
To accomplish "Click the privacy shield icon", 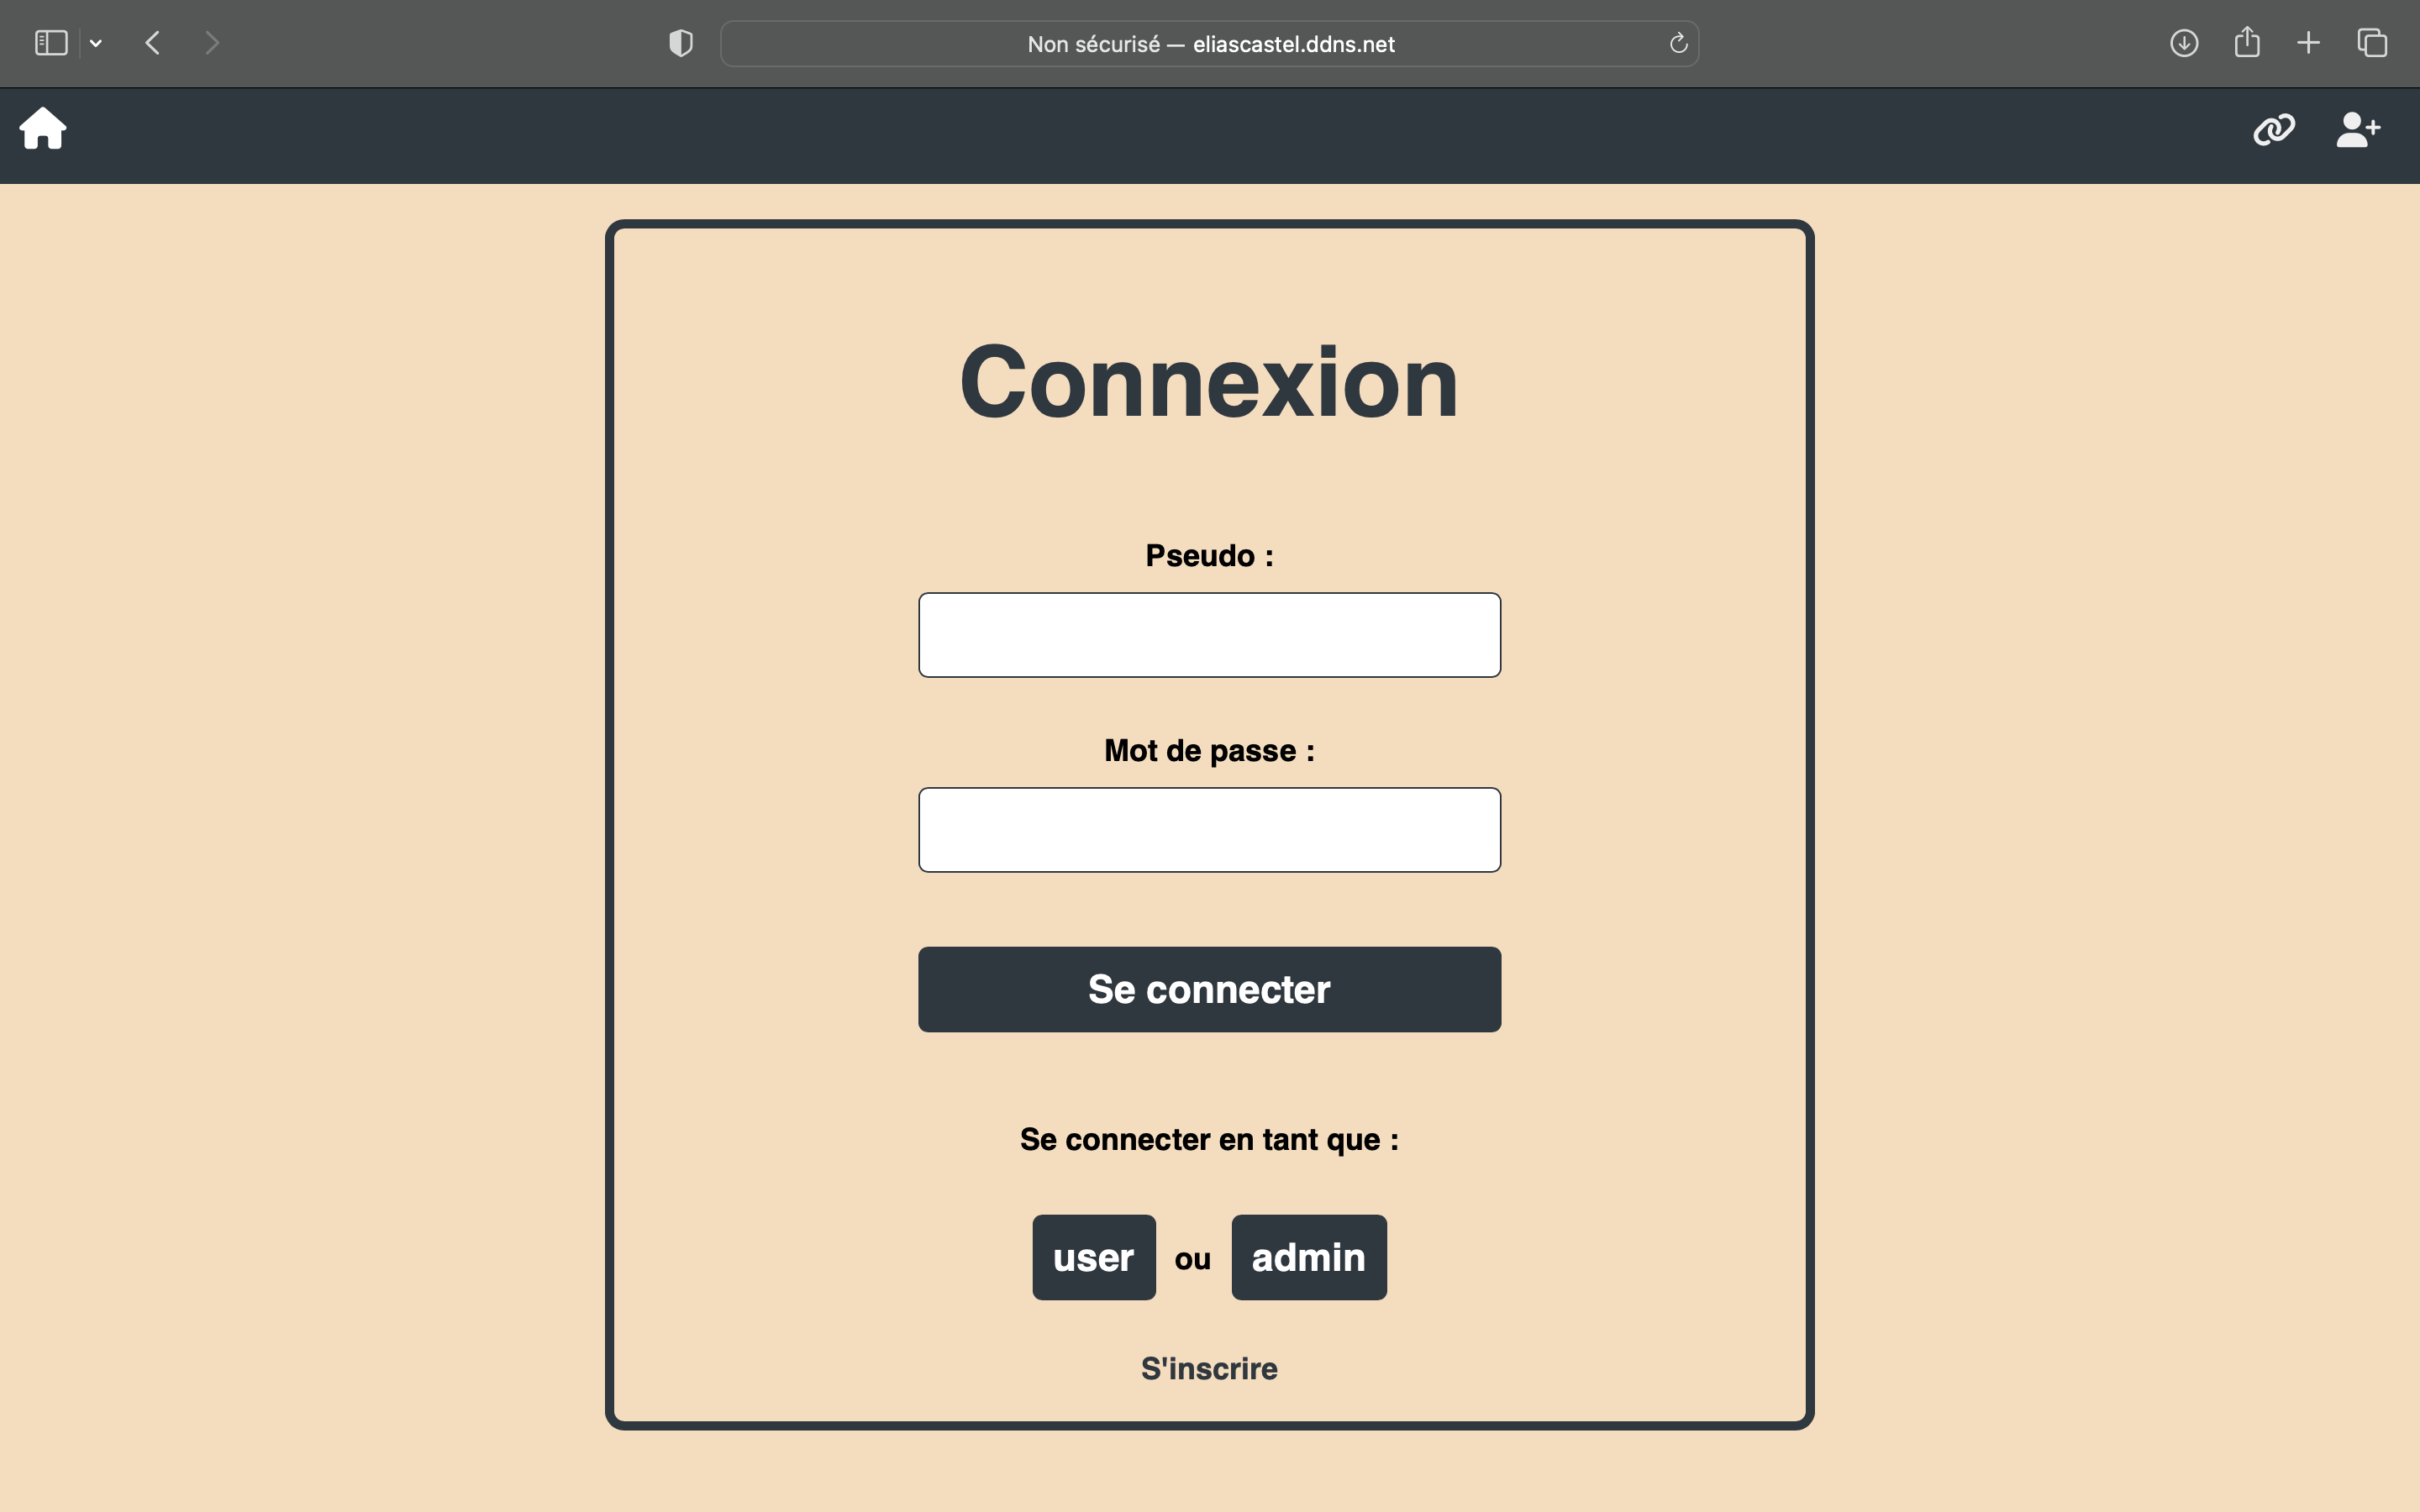I will (x=680, y=43).
